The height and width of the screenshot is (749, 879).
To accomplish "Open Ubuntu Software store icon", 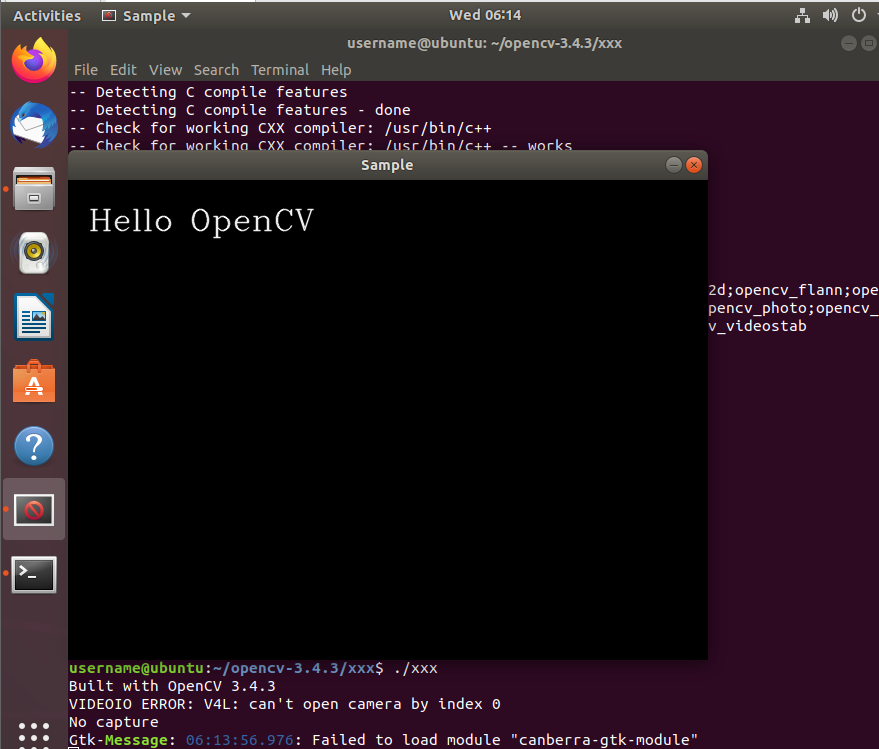I will point(34,381).
